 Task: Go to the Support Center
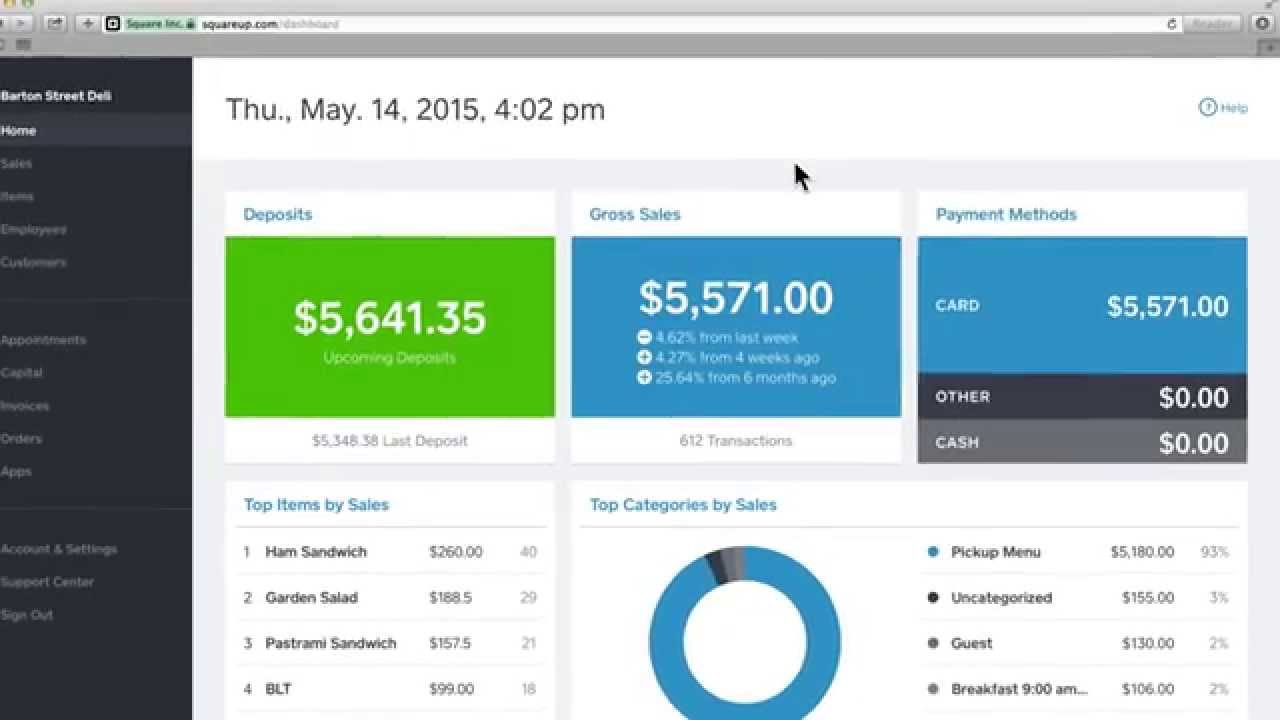click(48, 582)
